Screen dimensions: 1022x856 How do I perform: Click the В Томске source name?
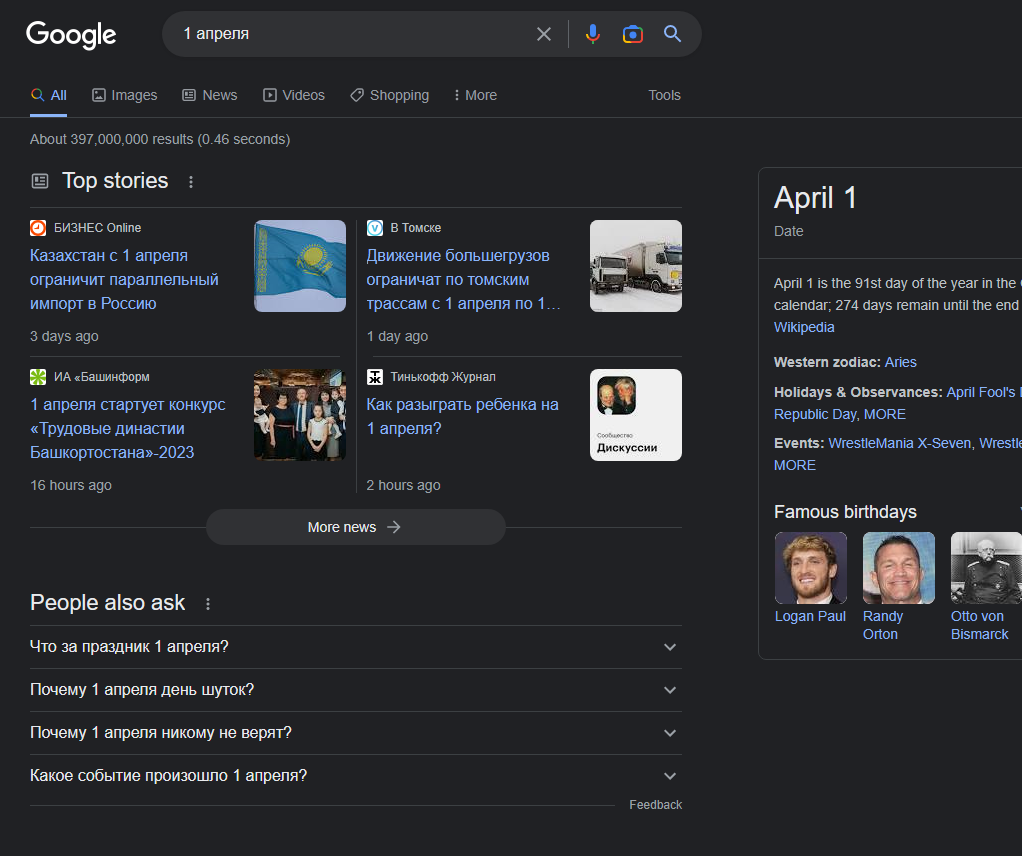415,228
